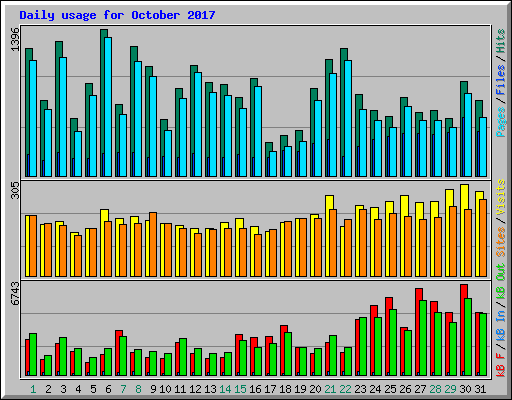This screenshot has width=512, height=400.
Task: Click day label 26 on the x-axis
Action: tap(405, 389)
